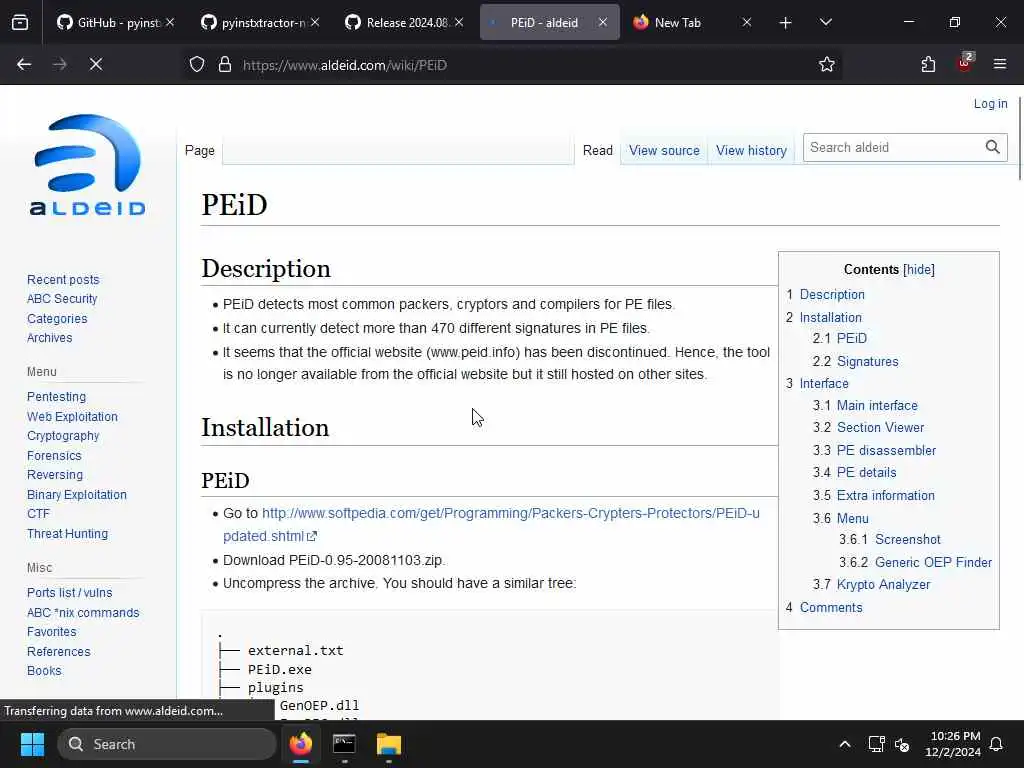Open the Extensions puzzle icon
Image resolution: width=1024 pixels, height=768 pixels.
(928, 64)
